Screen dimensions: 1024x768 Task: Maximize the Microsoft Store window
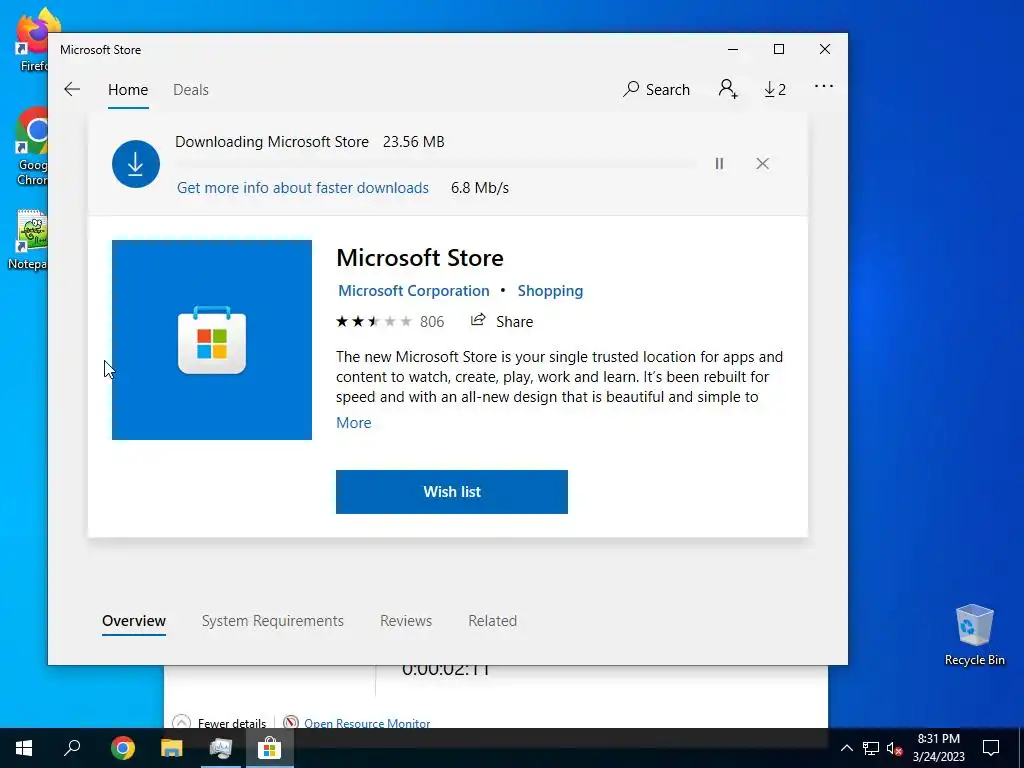point(778,50)
